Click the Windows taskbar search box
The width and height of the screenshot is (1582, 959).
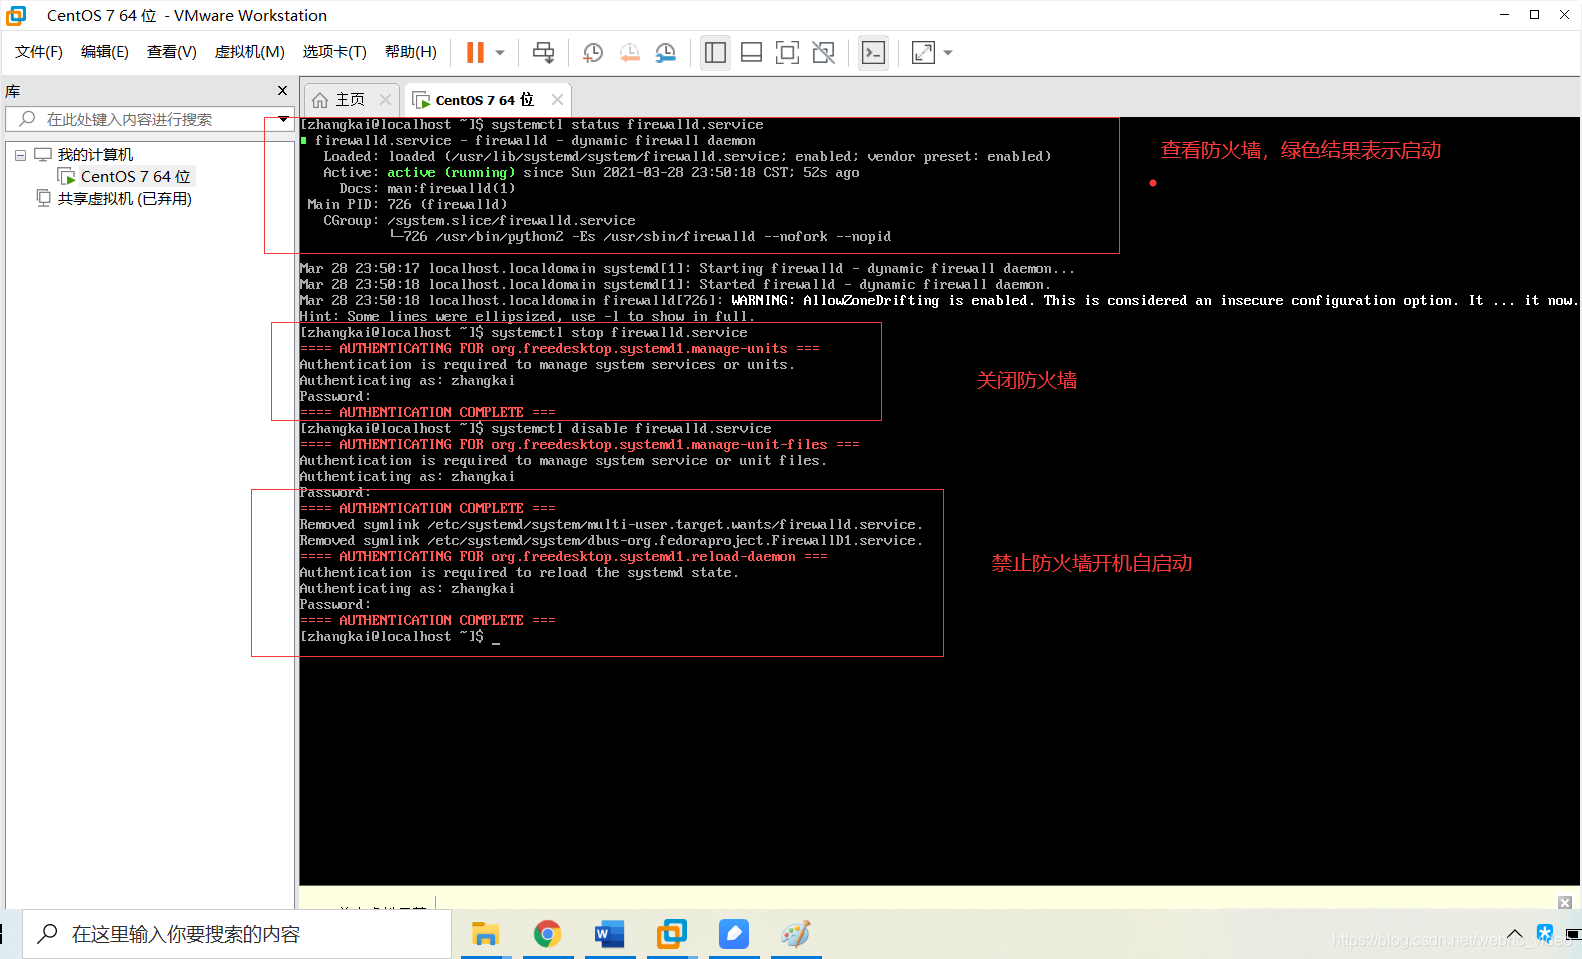(237, 934)
